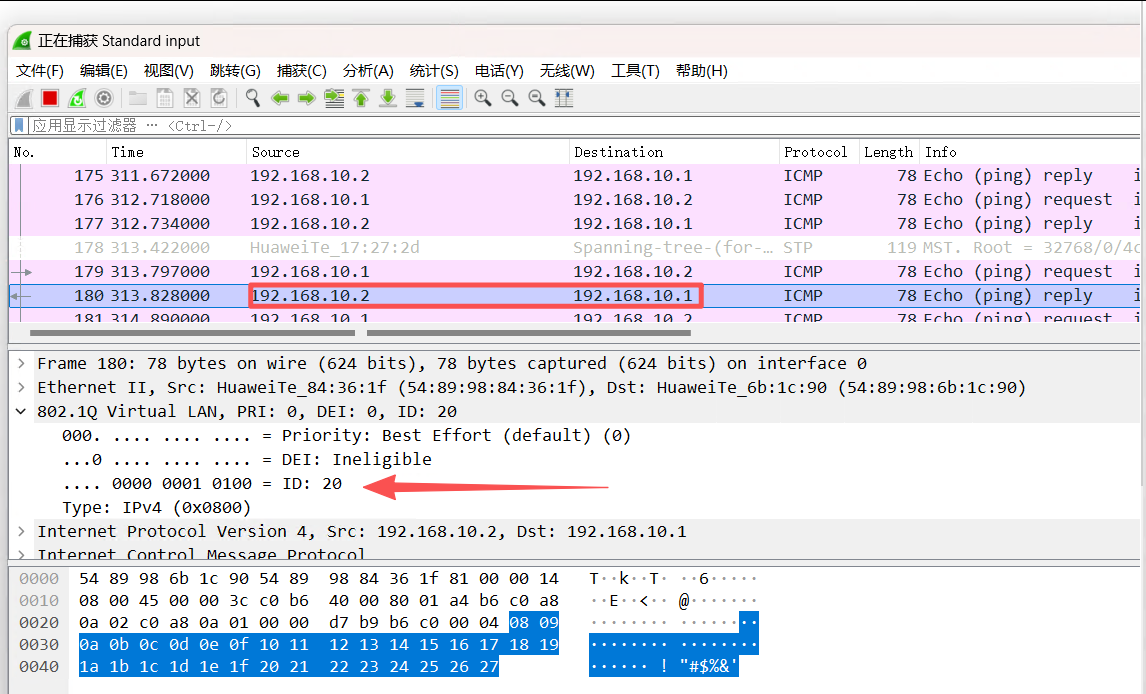
Task: Stop the live capture
Action: [x=52, y=97]
